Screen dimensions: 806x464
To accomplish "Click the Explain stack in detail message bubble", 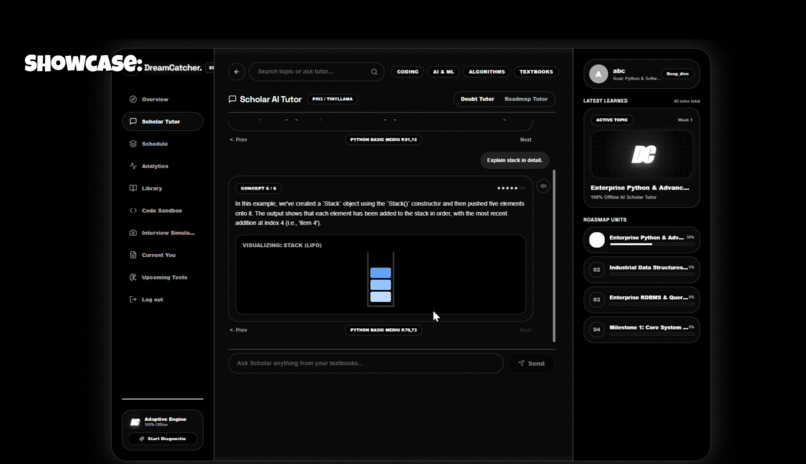I will pyautogui.click(x=515, y=160).
